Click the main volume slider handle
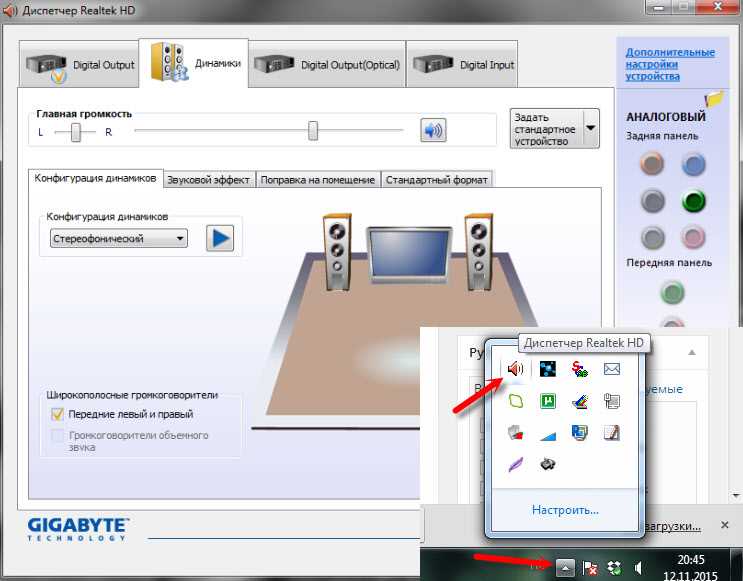 tap(313, 130)
